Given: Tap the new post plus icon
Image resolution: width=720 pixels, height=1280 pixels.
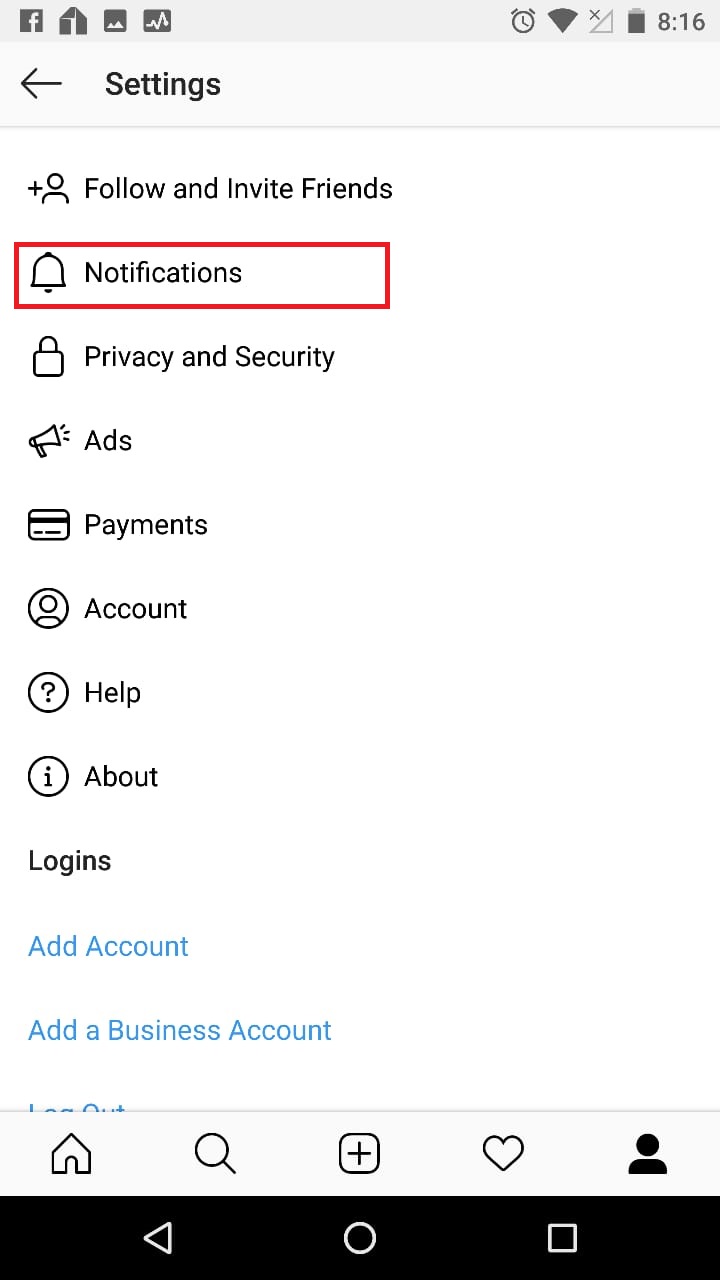Looking at the screenshot, I should click(x=359, y=1154).
